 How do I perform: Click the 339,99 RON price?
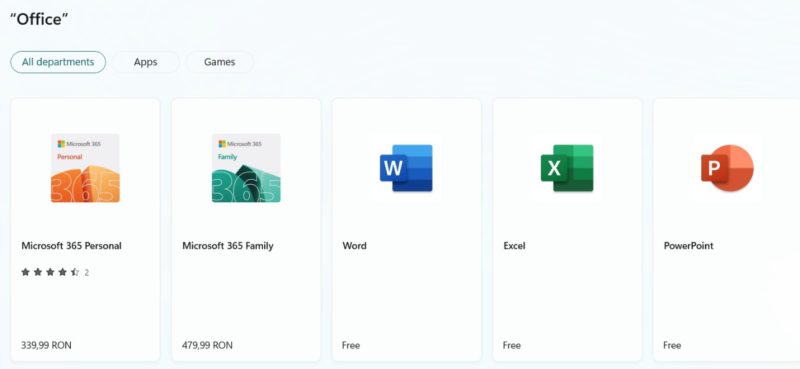(x=46, y=346)
